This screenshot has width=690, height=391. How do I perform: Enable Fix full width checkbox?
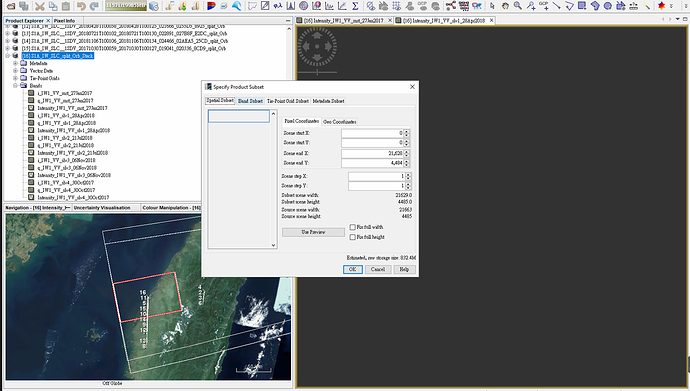pos(352,227)
